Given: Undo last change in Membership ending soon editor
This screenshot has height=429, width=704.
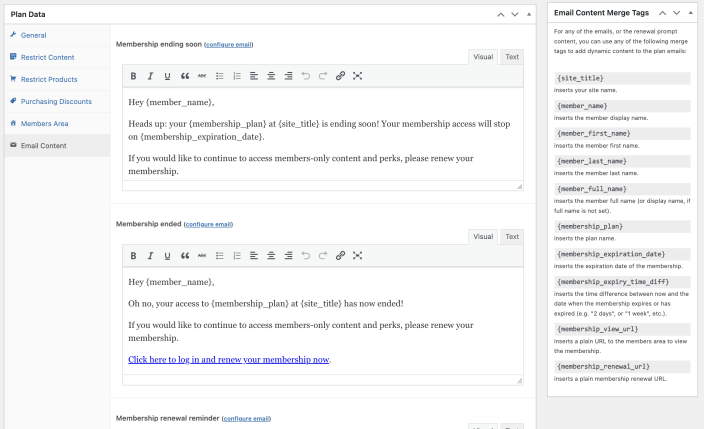Looking at the screenshot, I should 306,76.
